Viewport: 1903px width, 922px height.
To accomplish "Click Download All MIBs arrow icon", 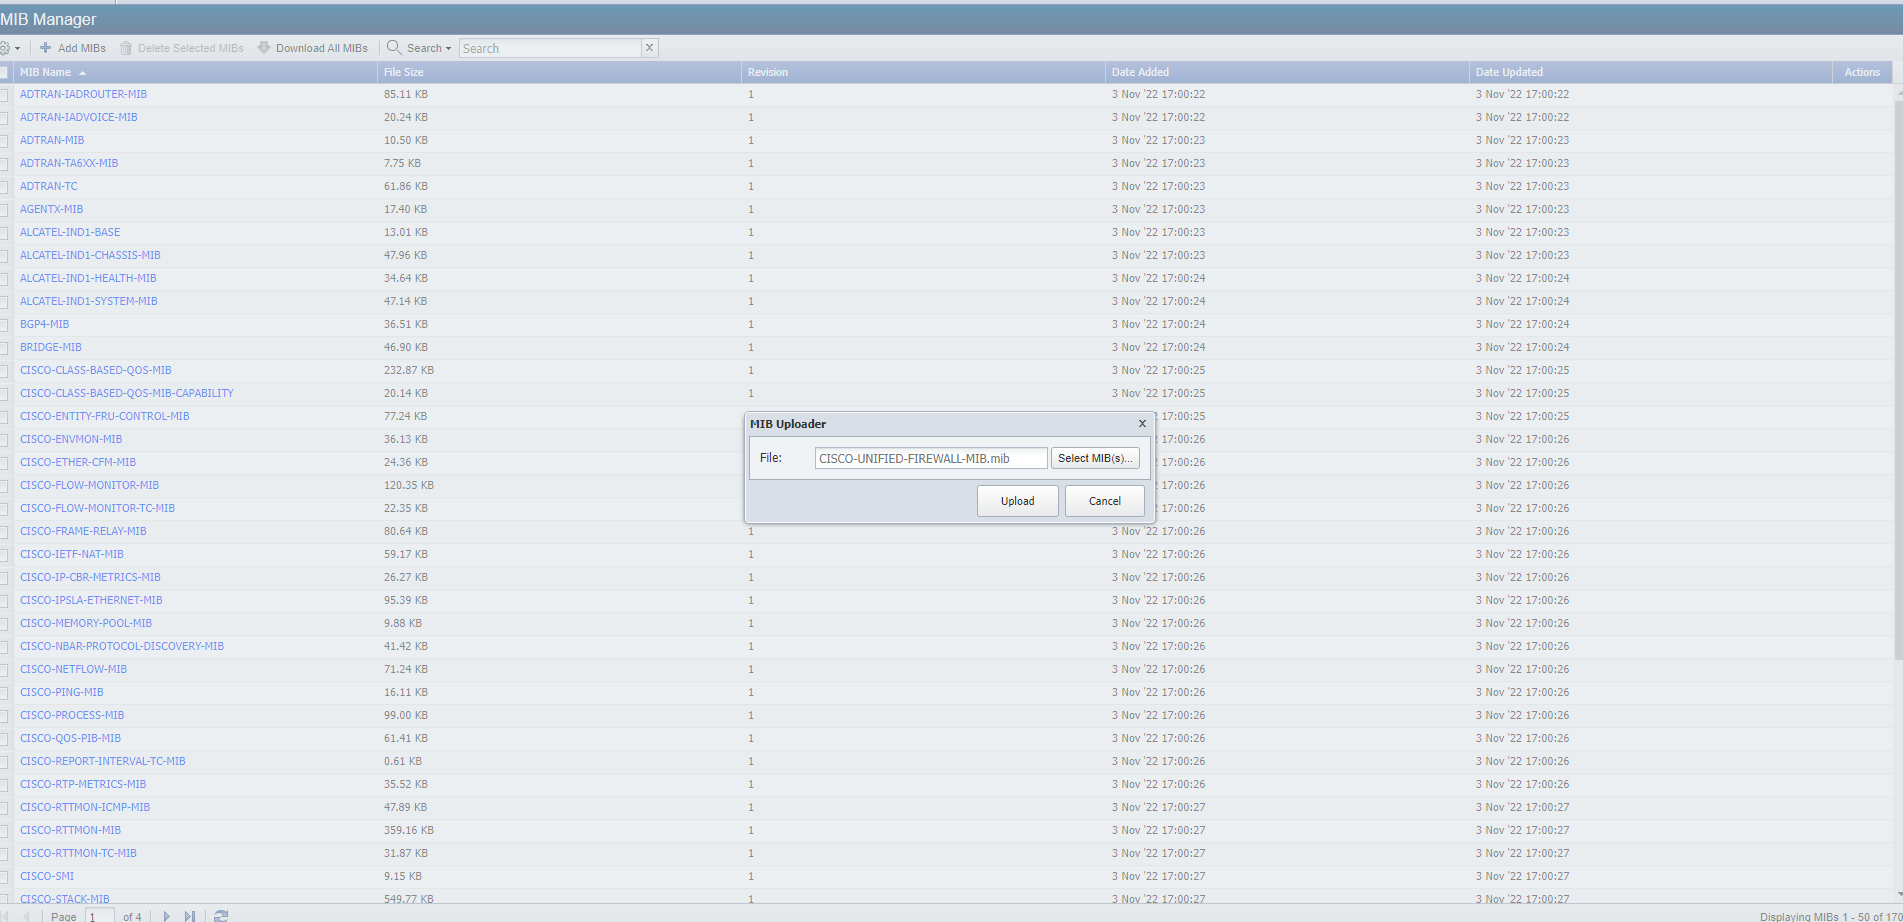I will coord(264,48).
